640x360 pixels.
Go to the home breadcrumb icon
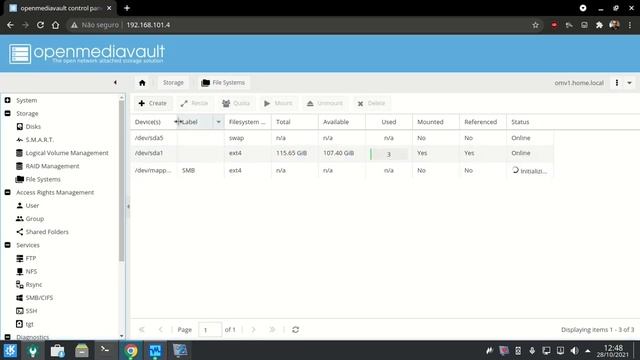[x=142, y=83]
